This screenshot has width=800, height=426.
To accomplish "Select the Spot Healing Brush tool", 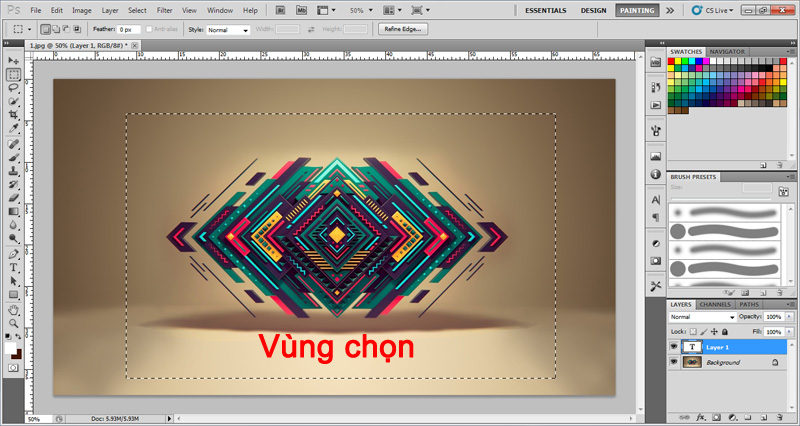I will point(13,144).
